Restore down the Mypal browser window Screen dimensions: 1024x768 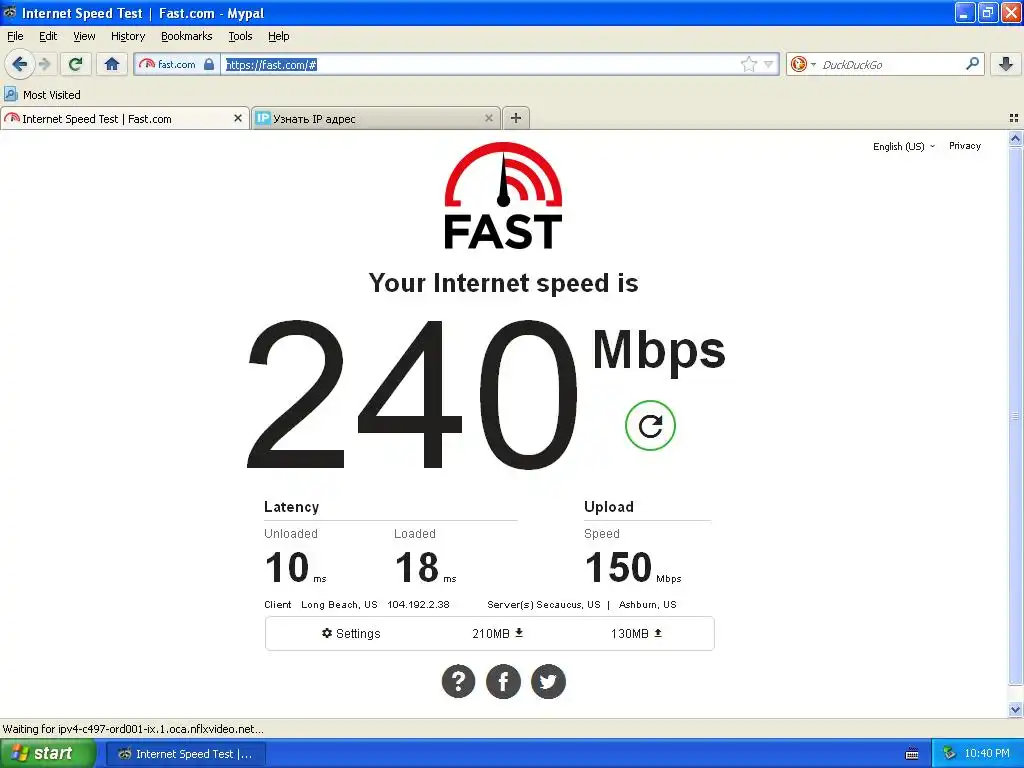tap(987, 12)
